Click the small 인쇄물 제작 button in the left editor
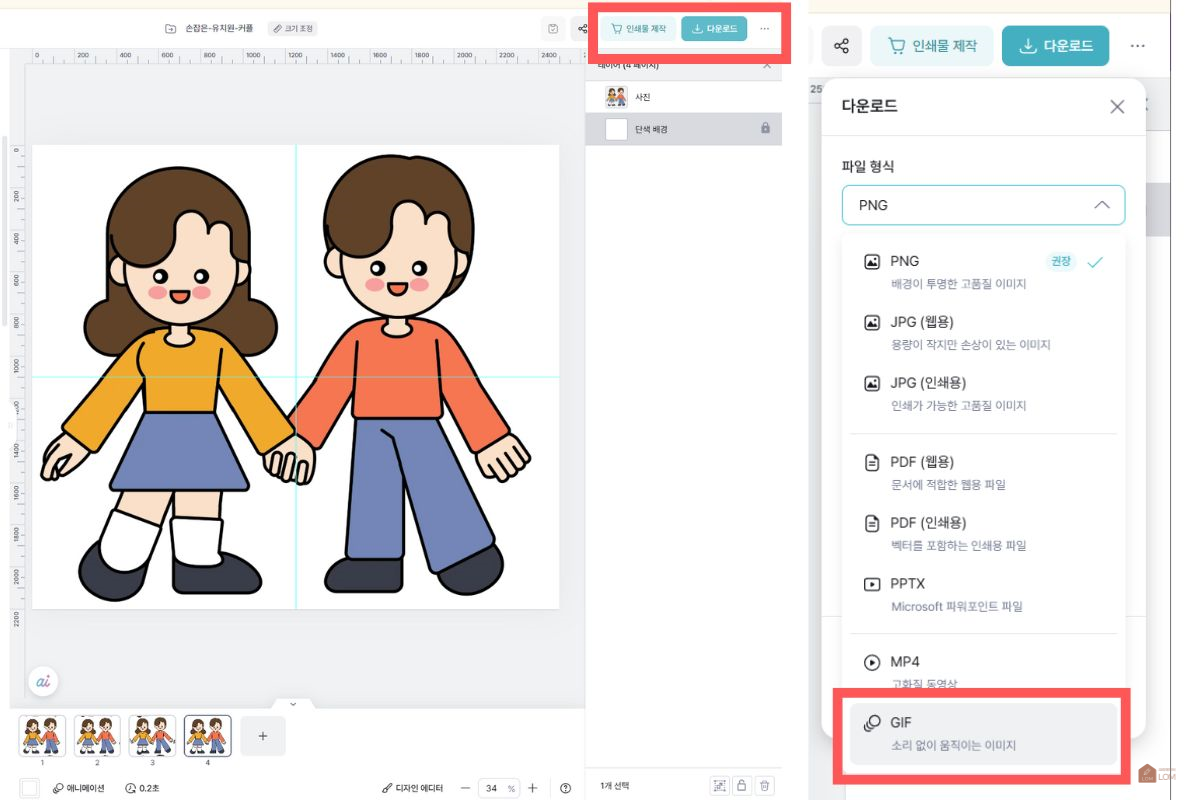 639,29
